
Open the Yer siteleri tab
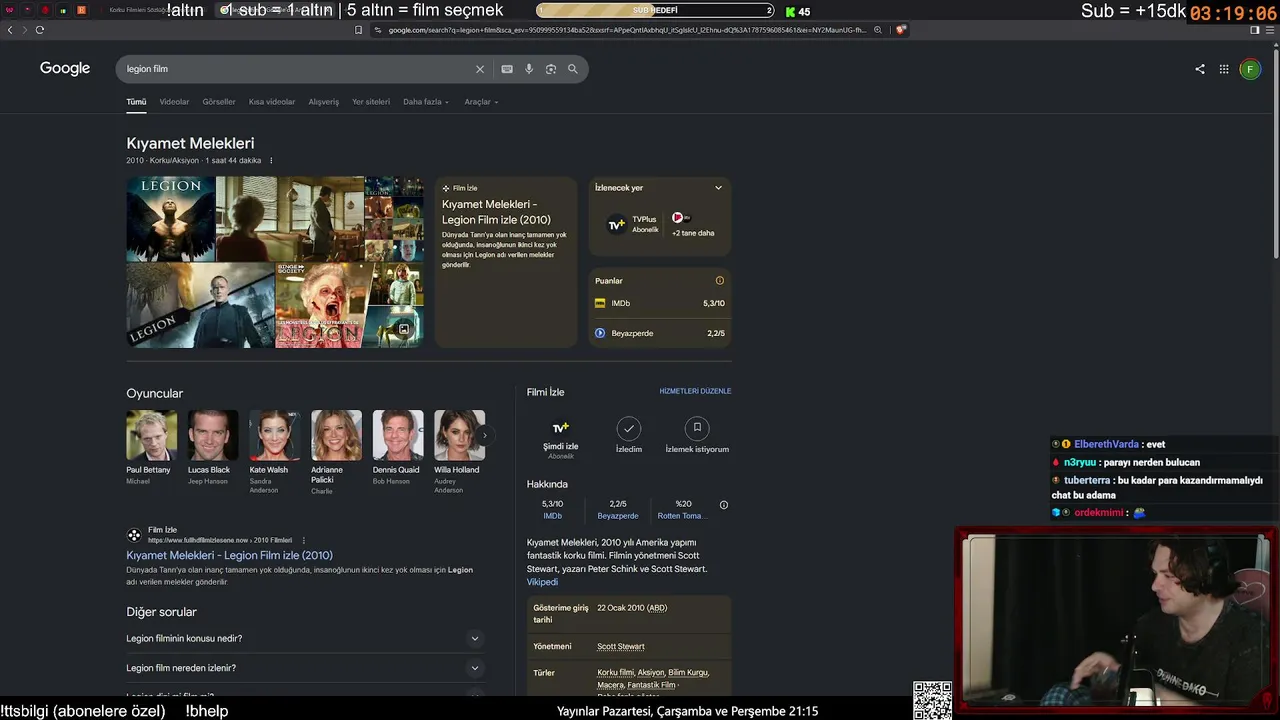(371, 102)
